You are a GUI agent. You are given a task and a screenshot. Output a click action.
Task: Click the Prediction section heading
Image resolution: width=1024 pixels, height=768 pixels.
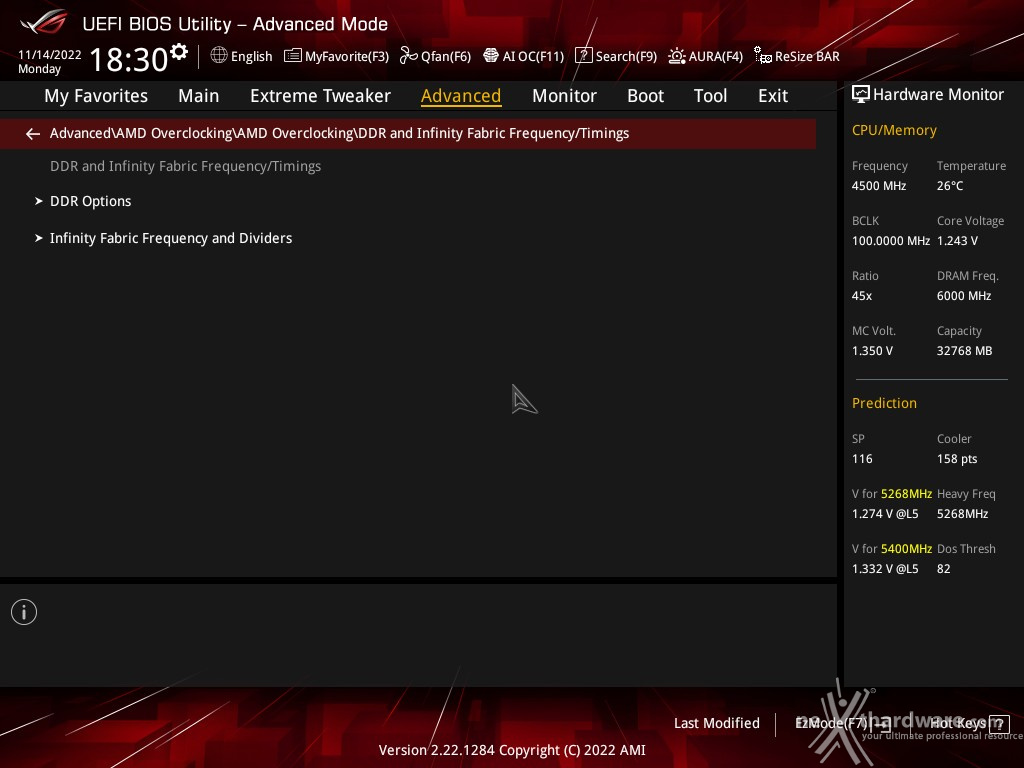(x=884, y=404)
